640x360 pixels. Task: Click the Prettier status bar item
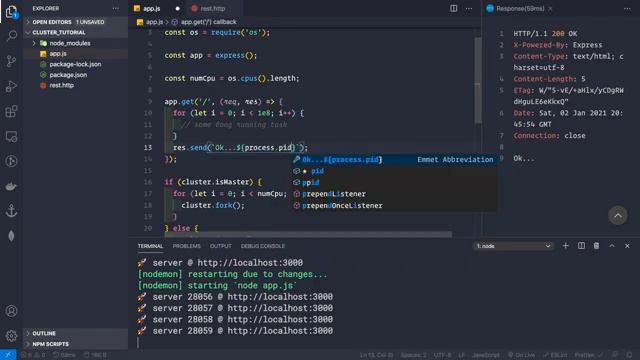tap(588, 355)
